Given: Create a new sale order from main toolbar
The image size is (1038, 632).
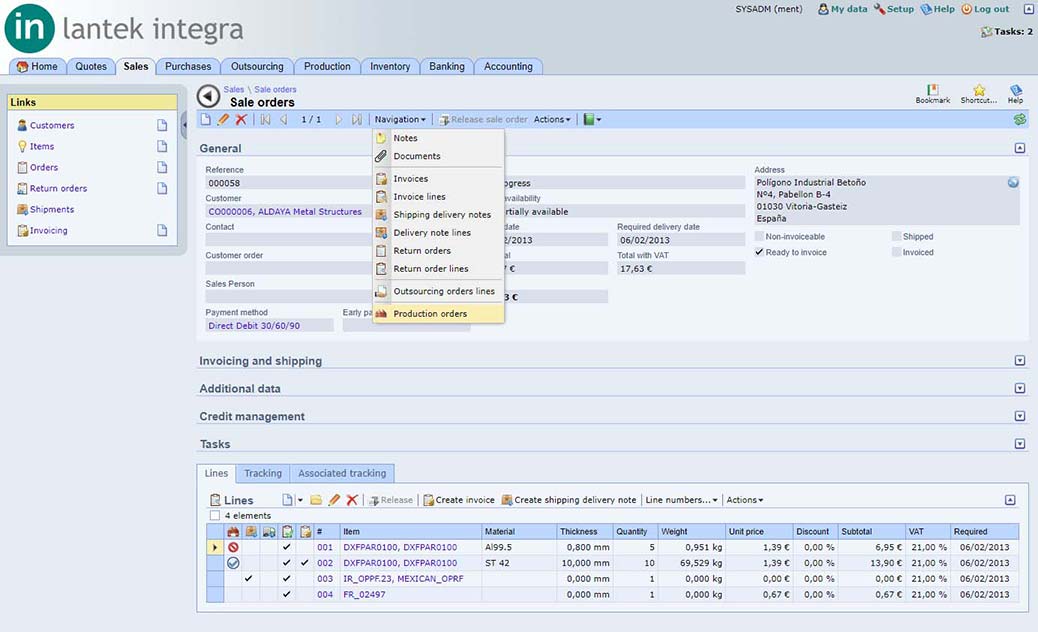Looking at the screenshot, I should click(x=206, y=119).
